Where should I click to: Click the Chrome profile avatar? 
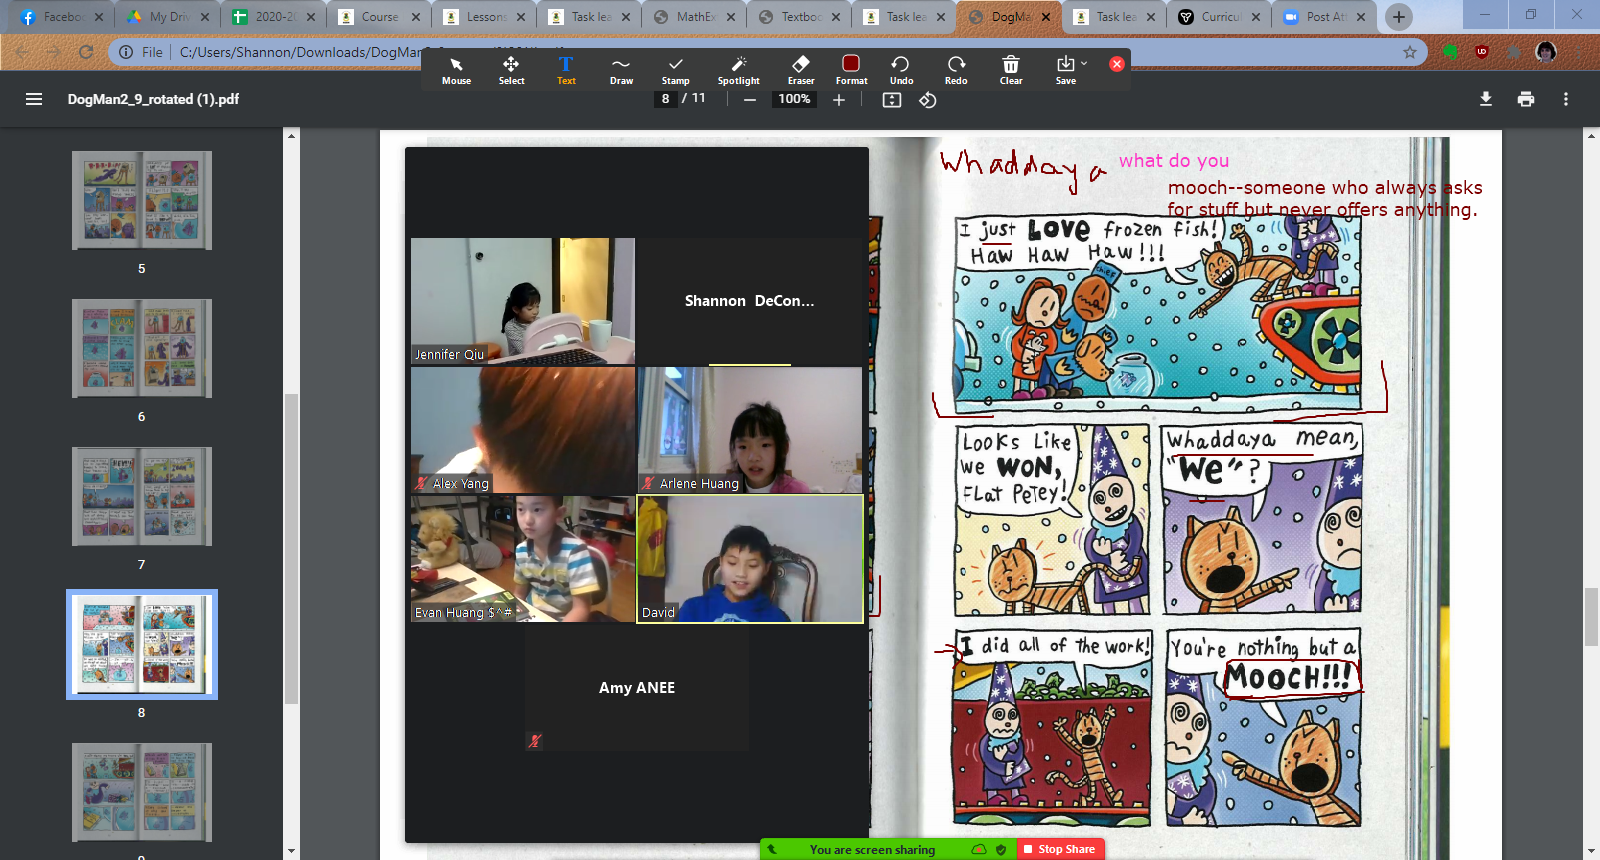(x=1546, y=52)
